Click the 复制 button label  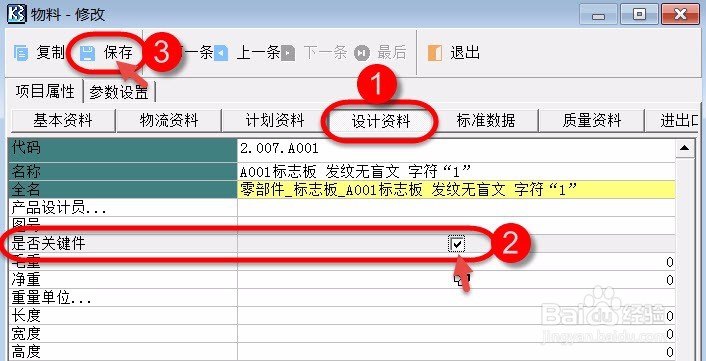[x=51, y=53]
